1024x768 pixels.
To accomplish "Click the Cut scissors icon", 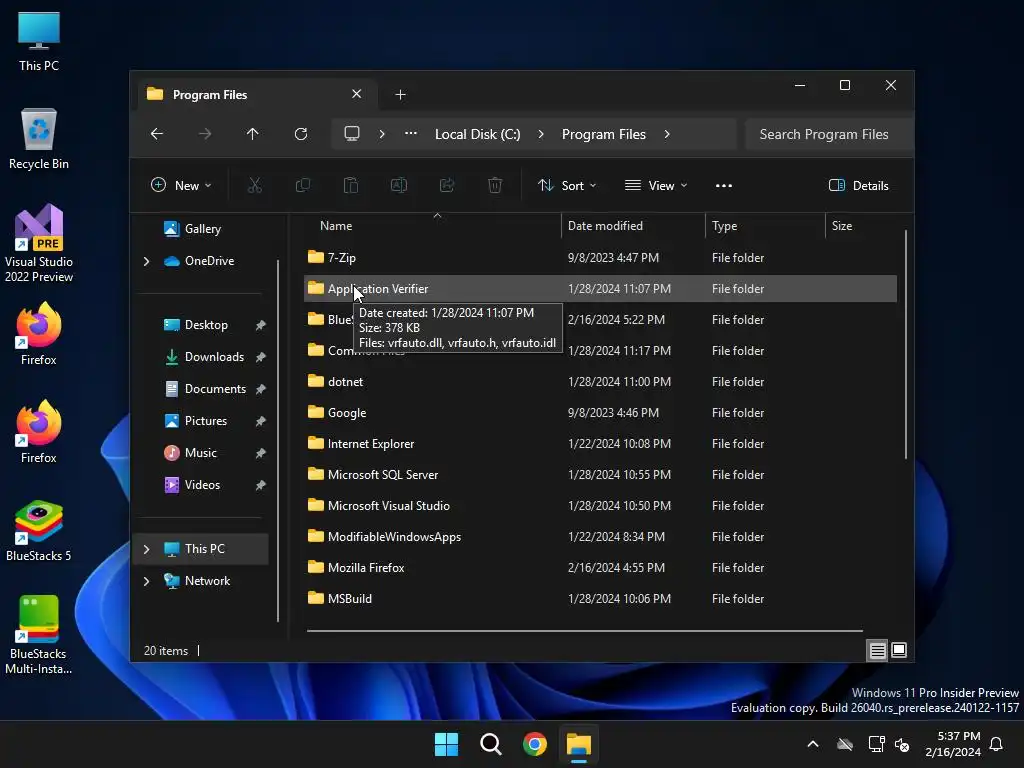I will point(255,185).
